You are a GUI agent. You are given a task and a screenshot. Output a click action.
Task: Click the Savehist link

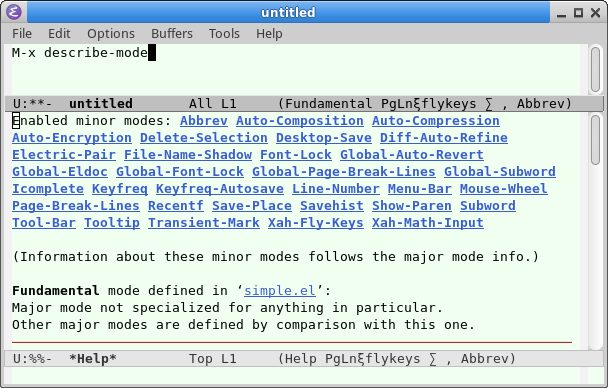point(332,206)
